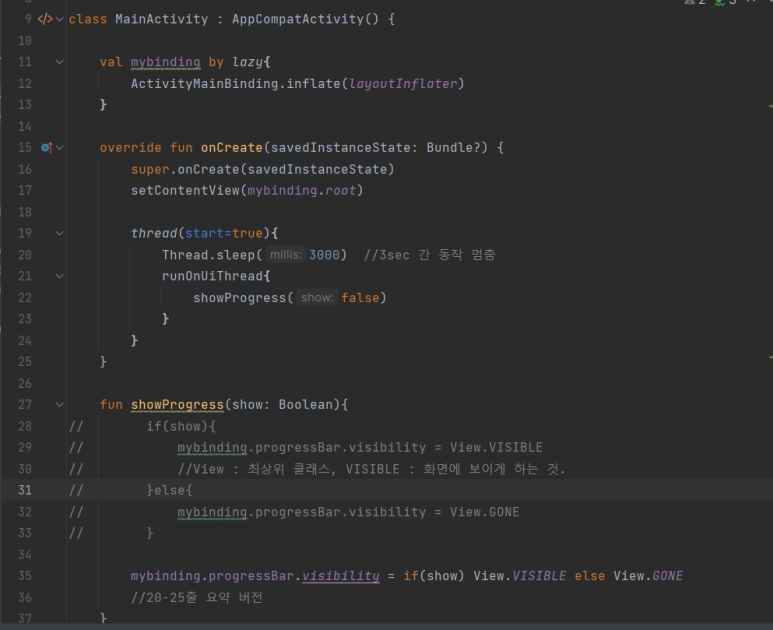
Task: Click the start=true named argument
Action: [224, 233]
